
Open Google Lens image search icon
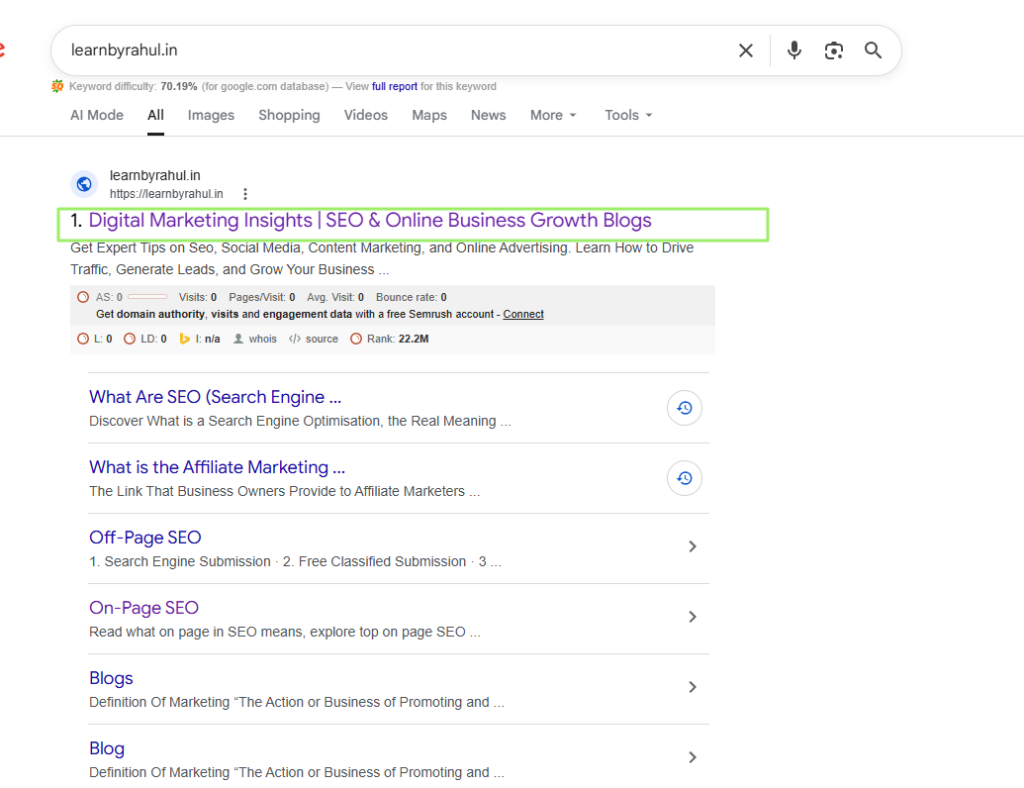coord(834,51)
